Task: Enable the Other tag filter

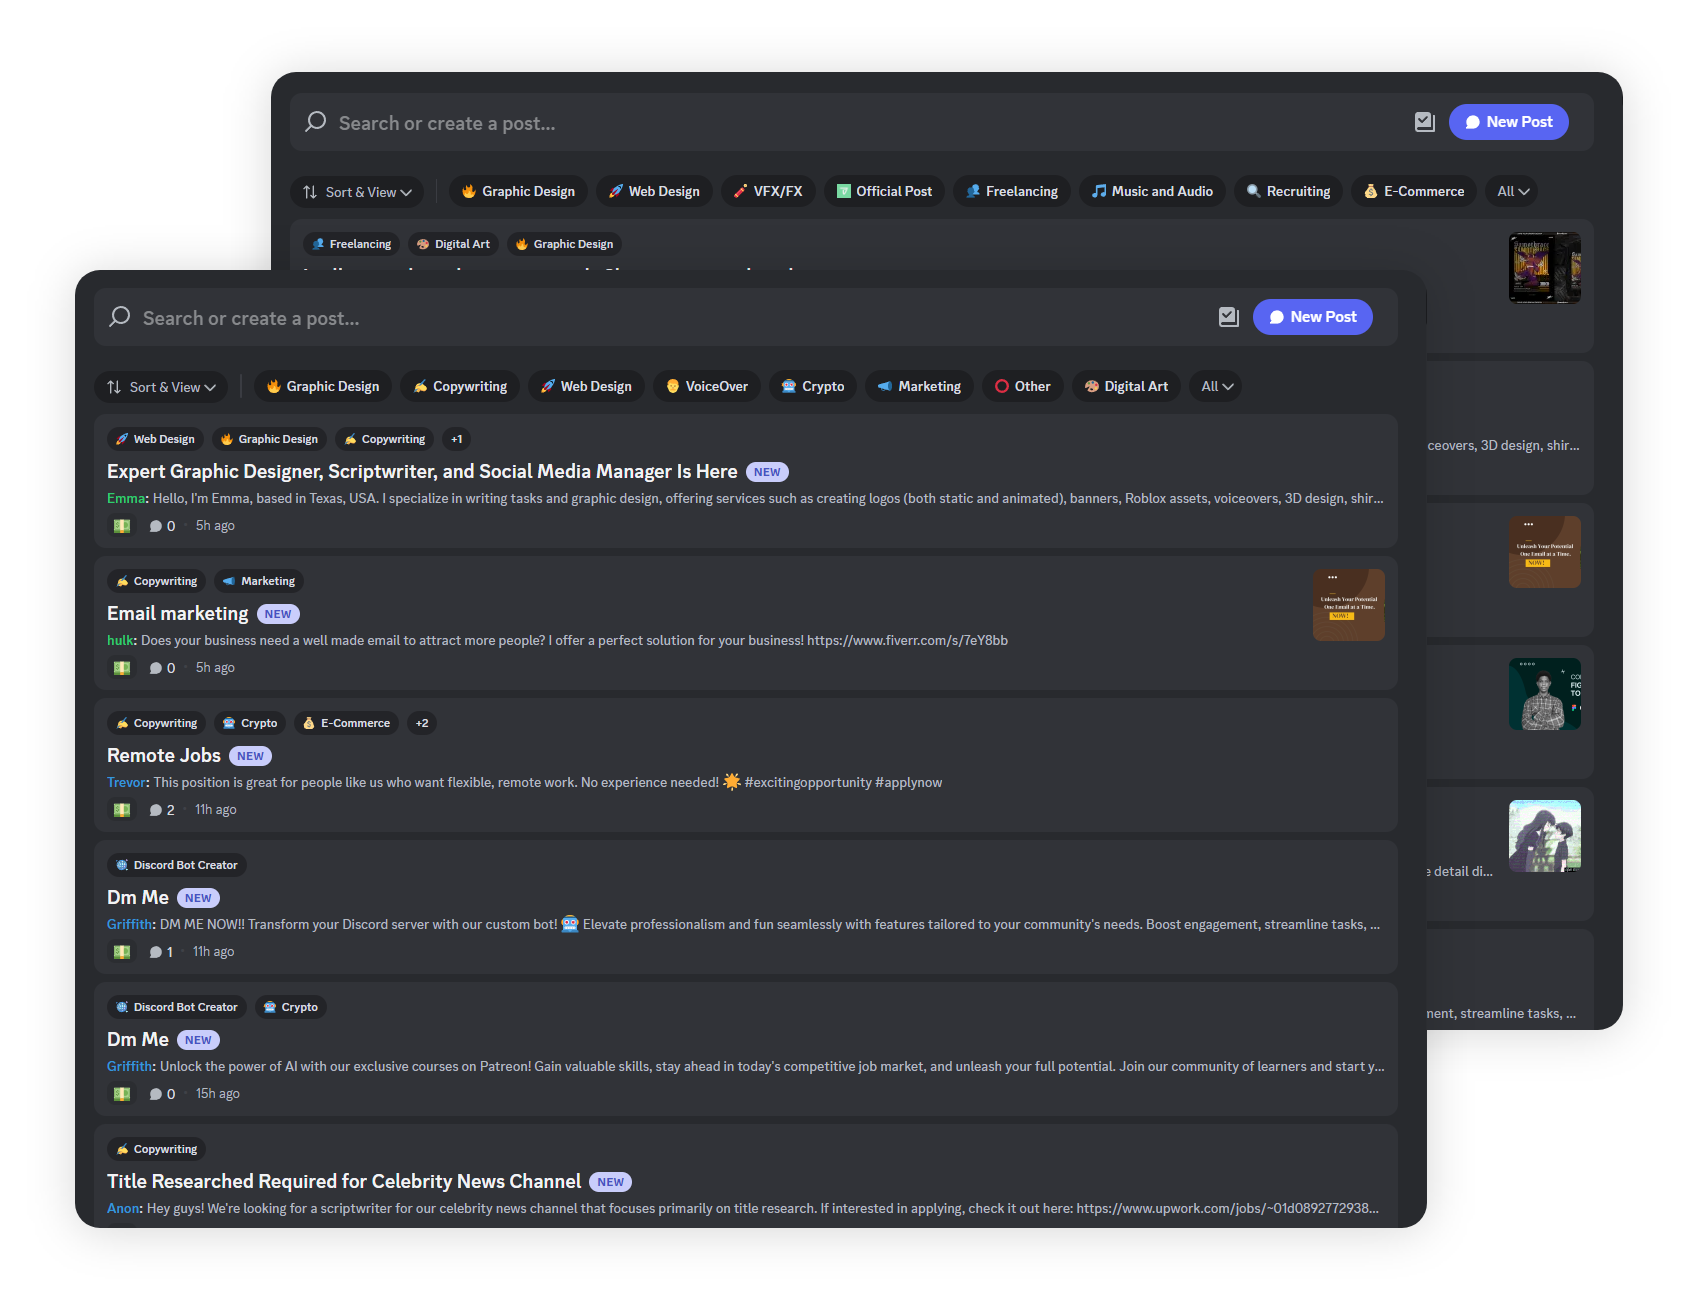Action: pyautogui.click(x=1022, y=387)
